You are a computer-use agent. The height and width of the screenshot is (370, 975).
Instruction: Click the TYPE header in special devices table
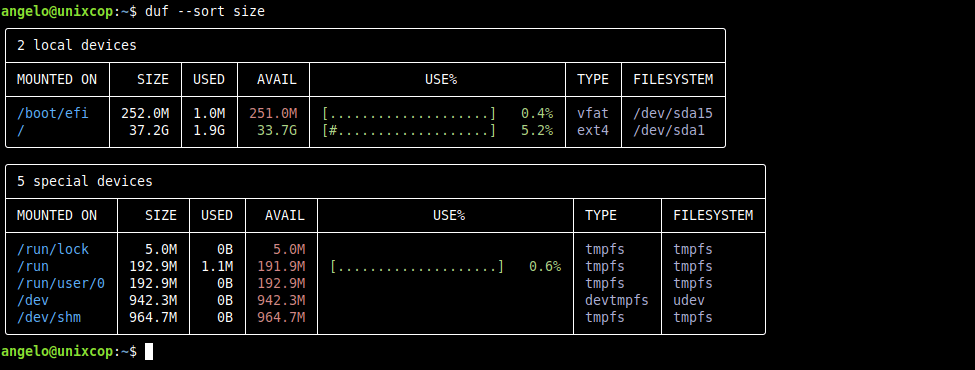pos(601,215)
